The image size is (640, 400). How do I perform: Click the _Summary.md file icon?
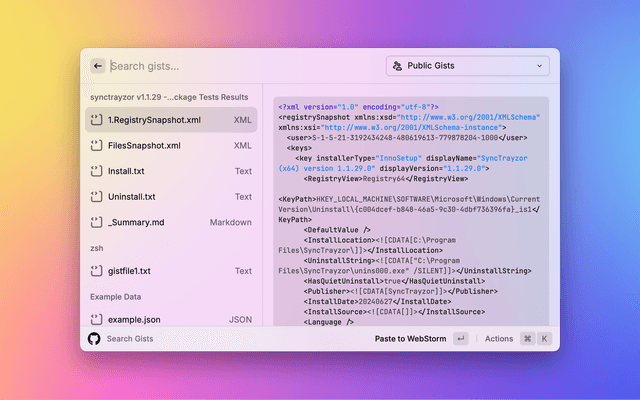(97, 222)
